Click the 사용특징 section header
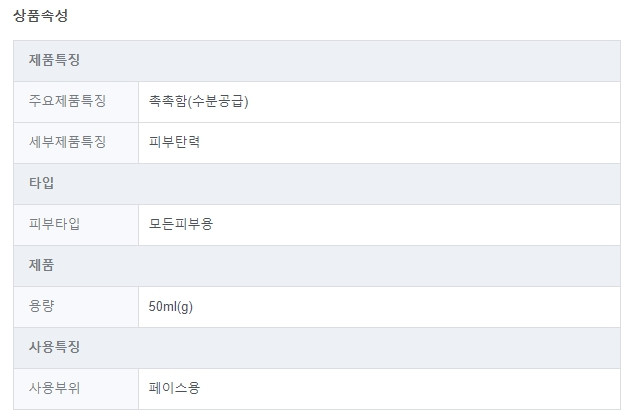Image resolution: width=629 pixels, height=419 pixels. point(317,348)
